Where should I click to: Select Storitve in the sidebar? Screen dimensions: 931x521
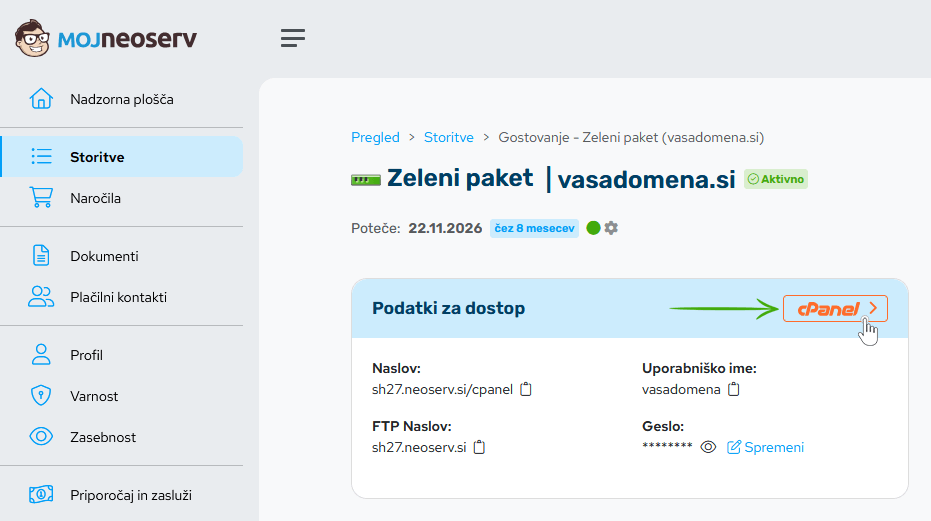coord(122,157)
